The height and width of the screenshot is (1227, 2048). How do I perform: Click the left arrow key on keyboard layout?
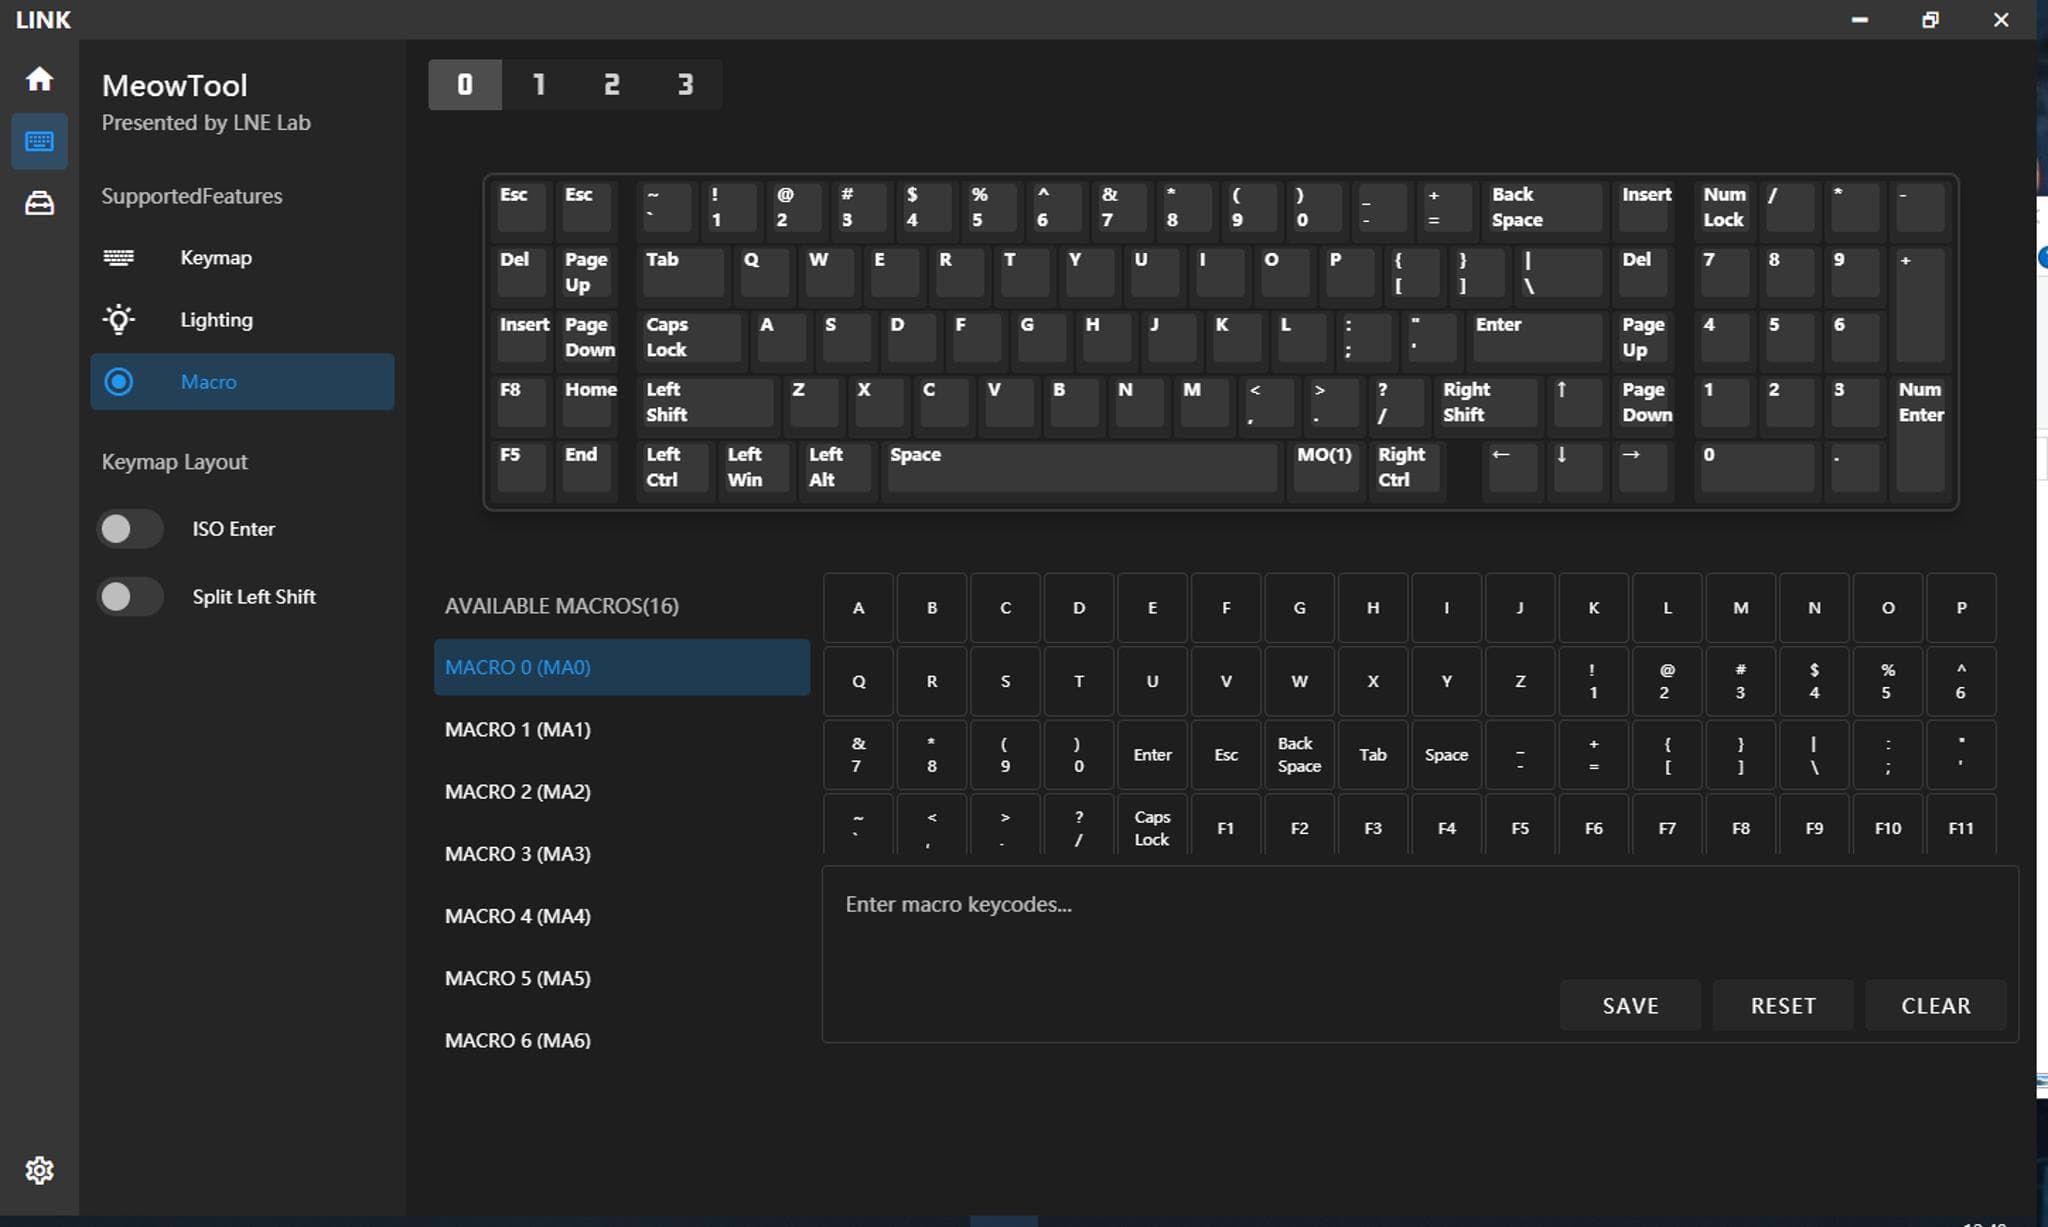[1511, 467]
